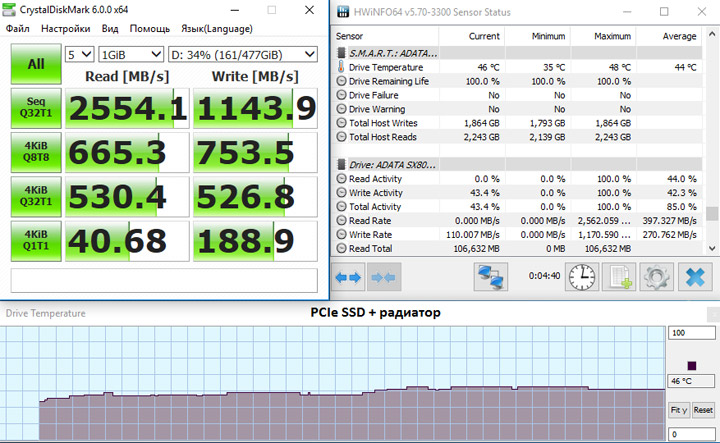
Task: Click the Reset button on the graph
Action: [x=703, y=410]
